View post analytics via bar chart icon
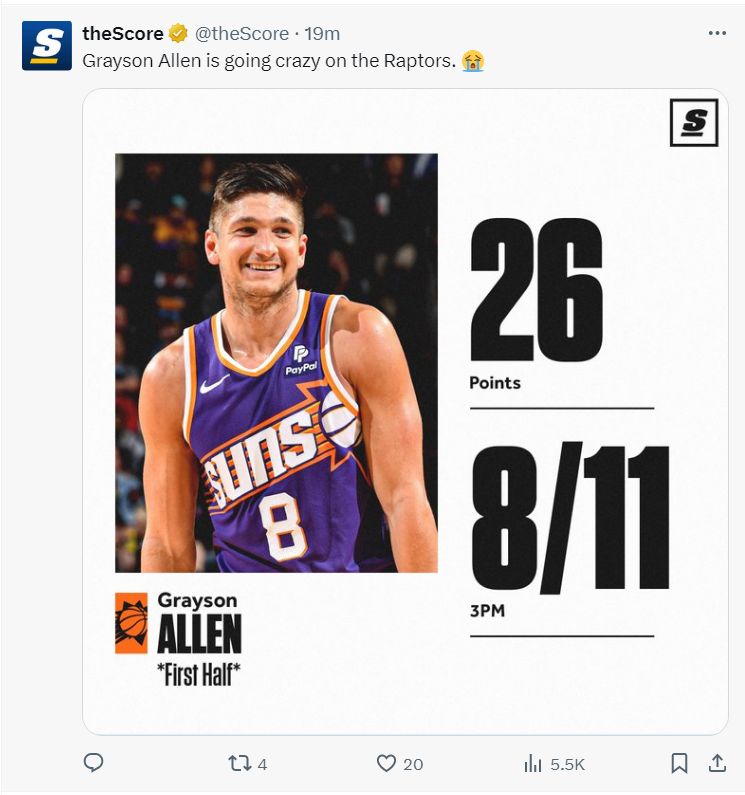 pos(533,763)
